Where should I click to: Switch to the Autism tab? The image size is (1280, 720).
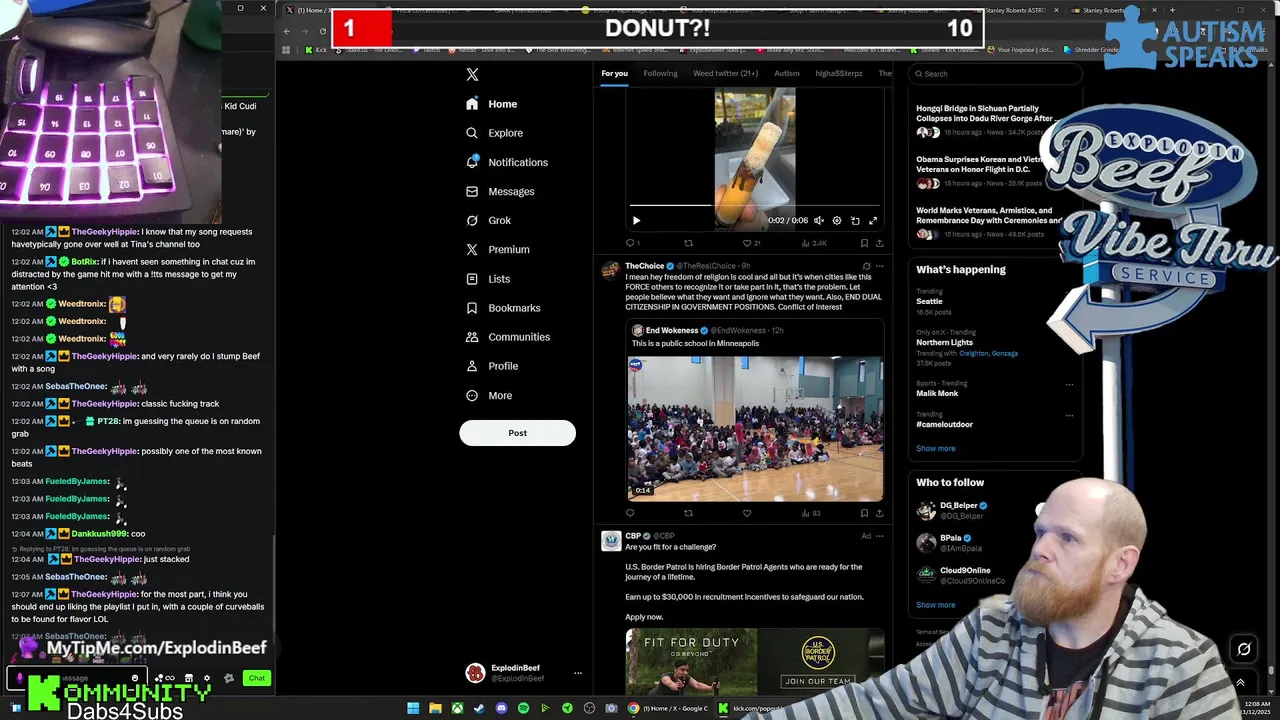[787, 73]
